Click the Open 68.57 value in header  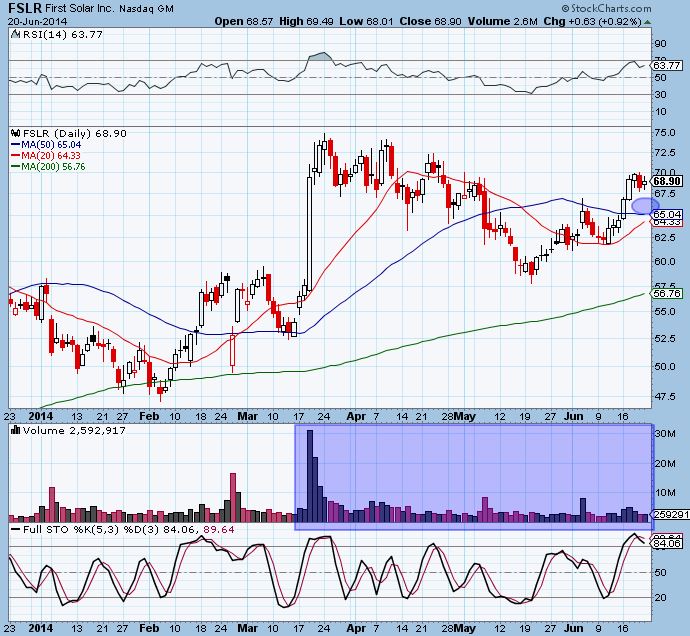click(244, 21)
